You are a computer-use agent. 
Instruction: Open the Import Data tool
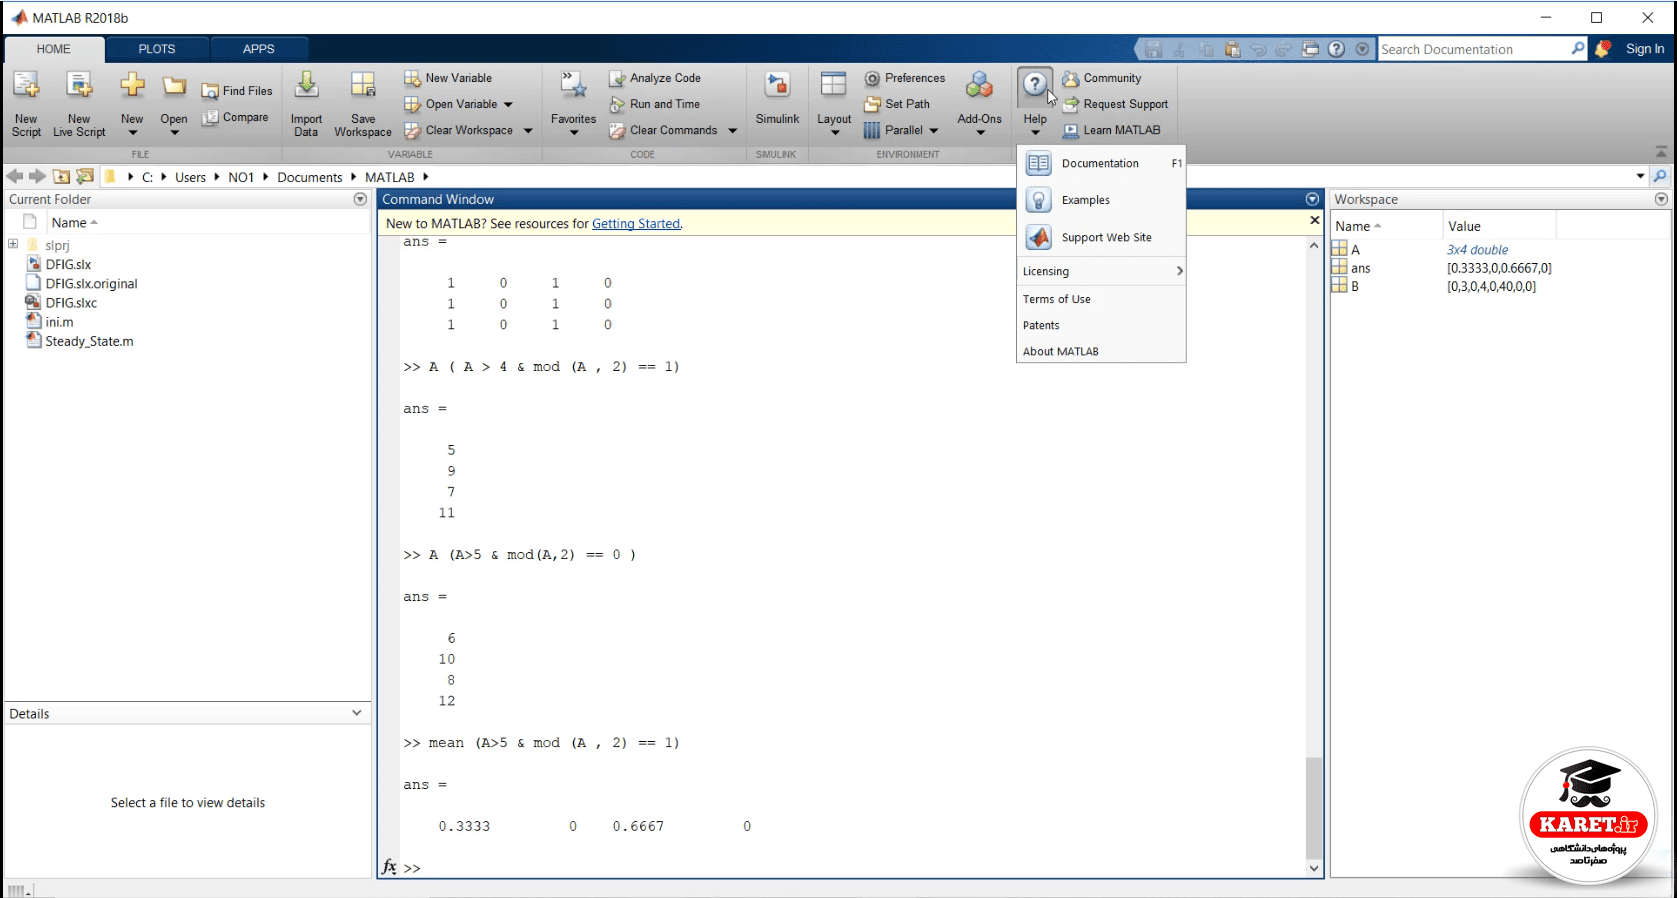[x=306, y=104]
